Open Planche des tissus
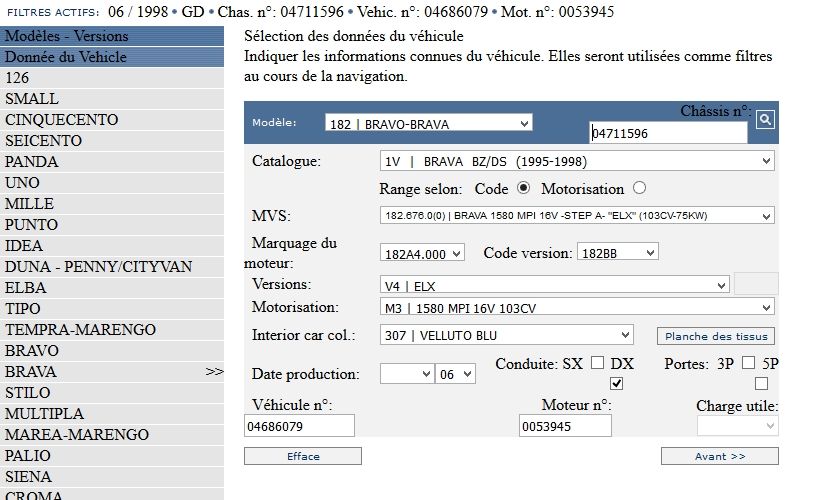The height and width of the screenshot is (500, 824). (716, 336)
